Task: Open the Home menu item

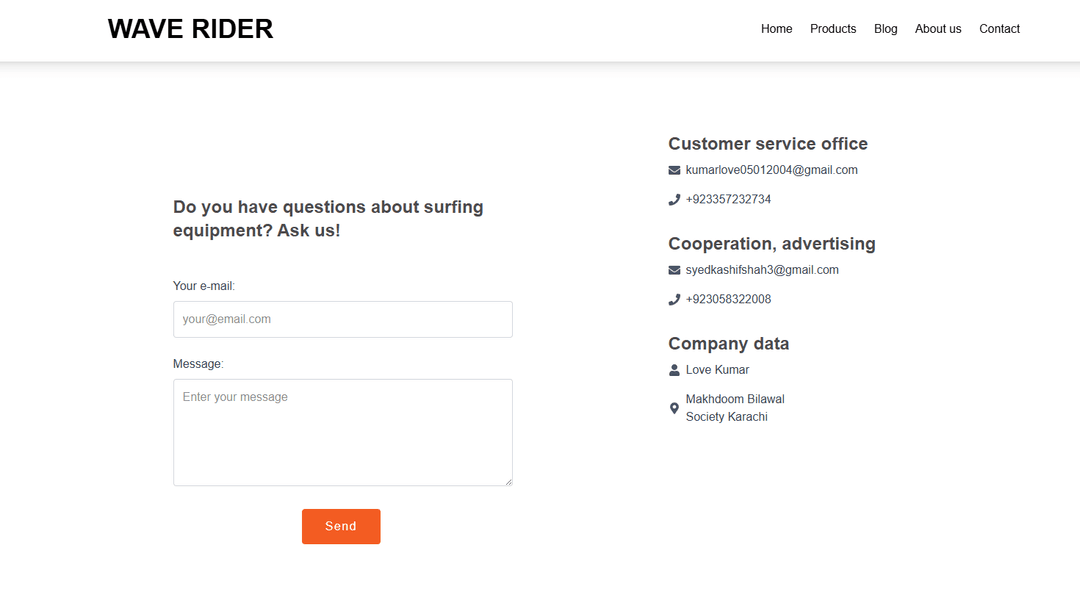Action: 776,29
